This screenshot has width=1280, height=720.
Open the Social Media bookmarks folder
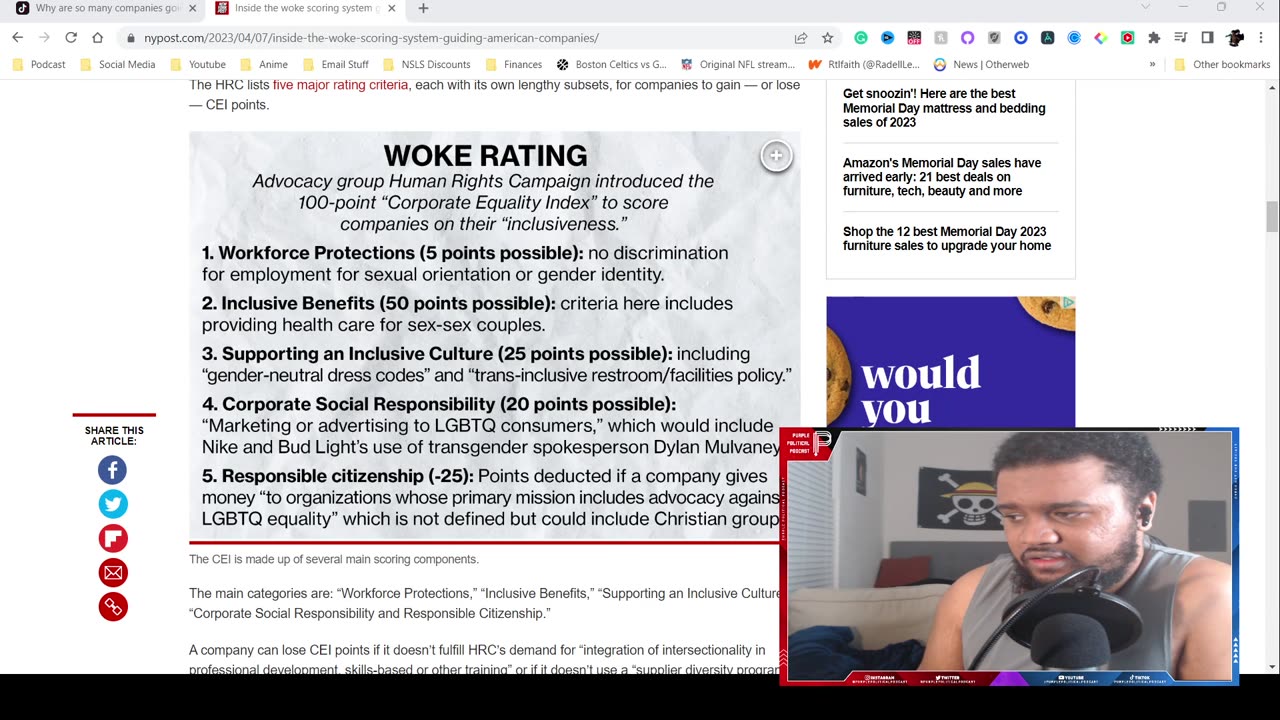118,64
